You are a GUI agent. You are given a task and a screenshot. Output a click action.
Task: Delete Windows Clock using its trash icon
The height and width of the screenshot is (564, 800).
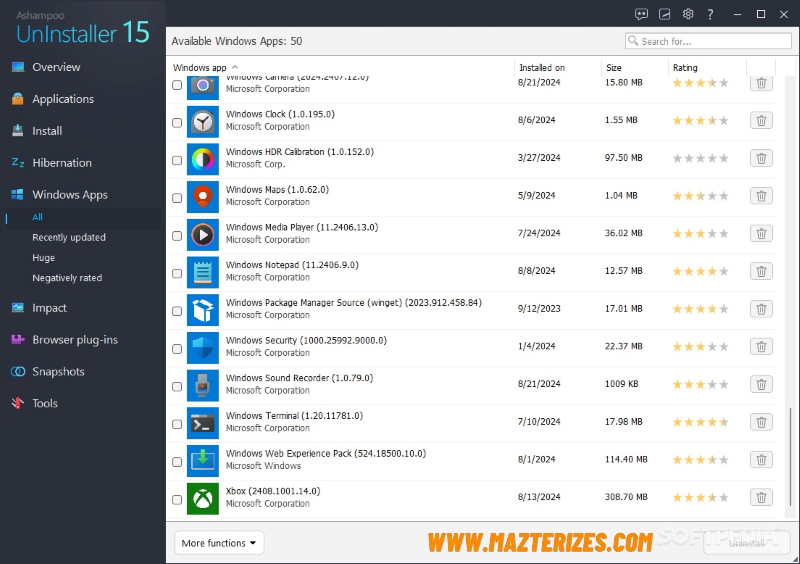[x=761, y=120]
